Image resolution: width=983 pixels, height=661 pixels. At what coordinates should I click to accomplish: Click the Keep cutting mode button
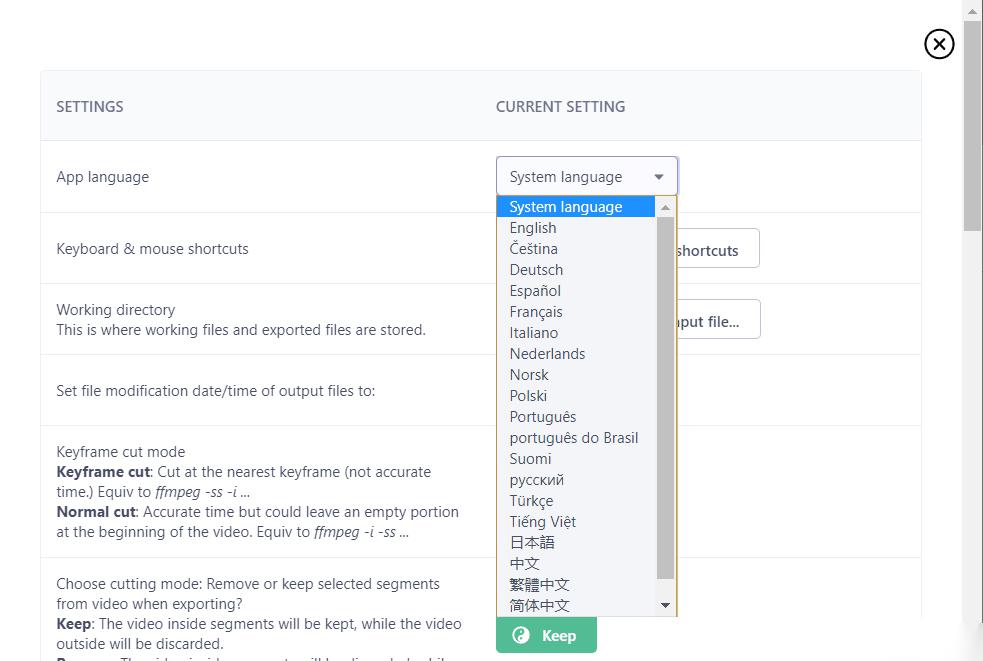click(546, 635)
